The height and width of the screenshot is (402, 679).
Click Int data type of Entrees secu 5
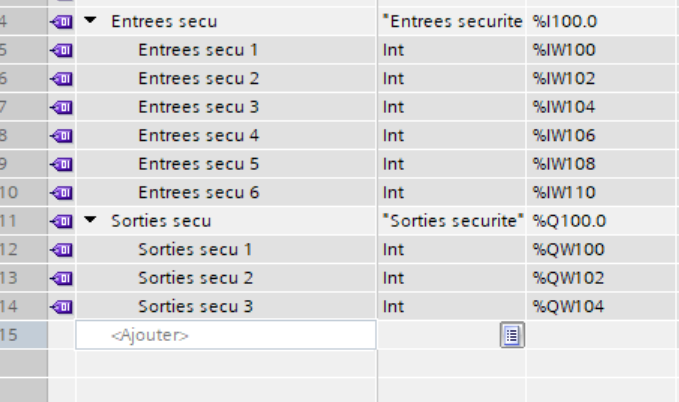(393, 164)
